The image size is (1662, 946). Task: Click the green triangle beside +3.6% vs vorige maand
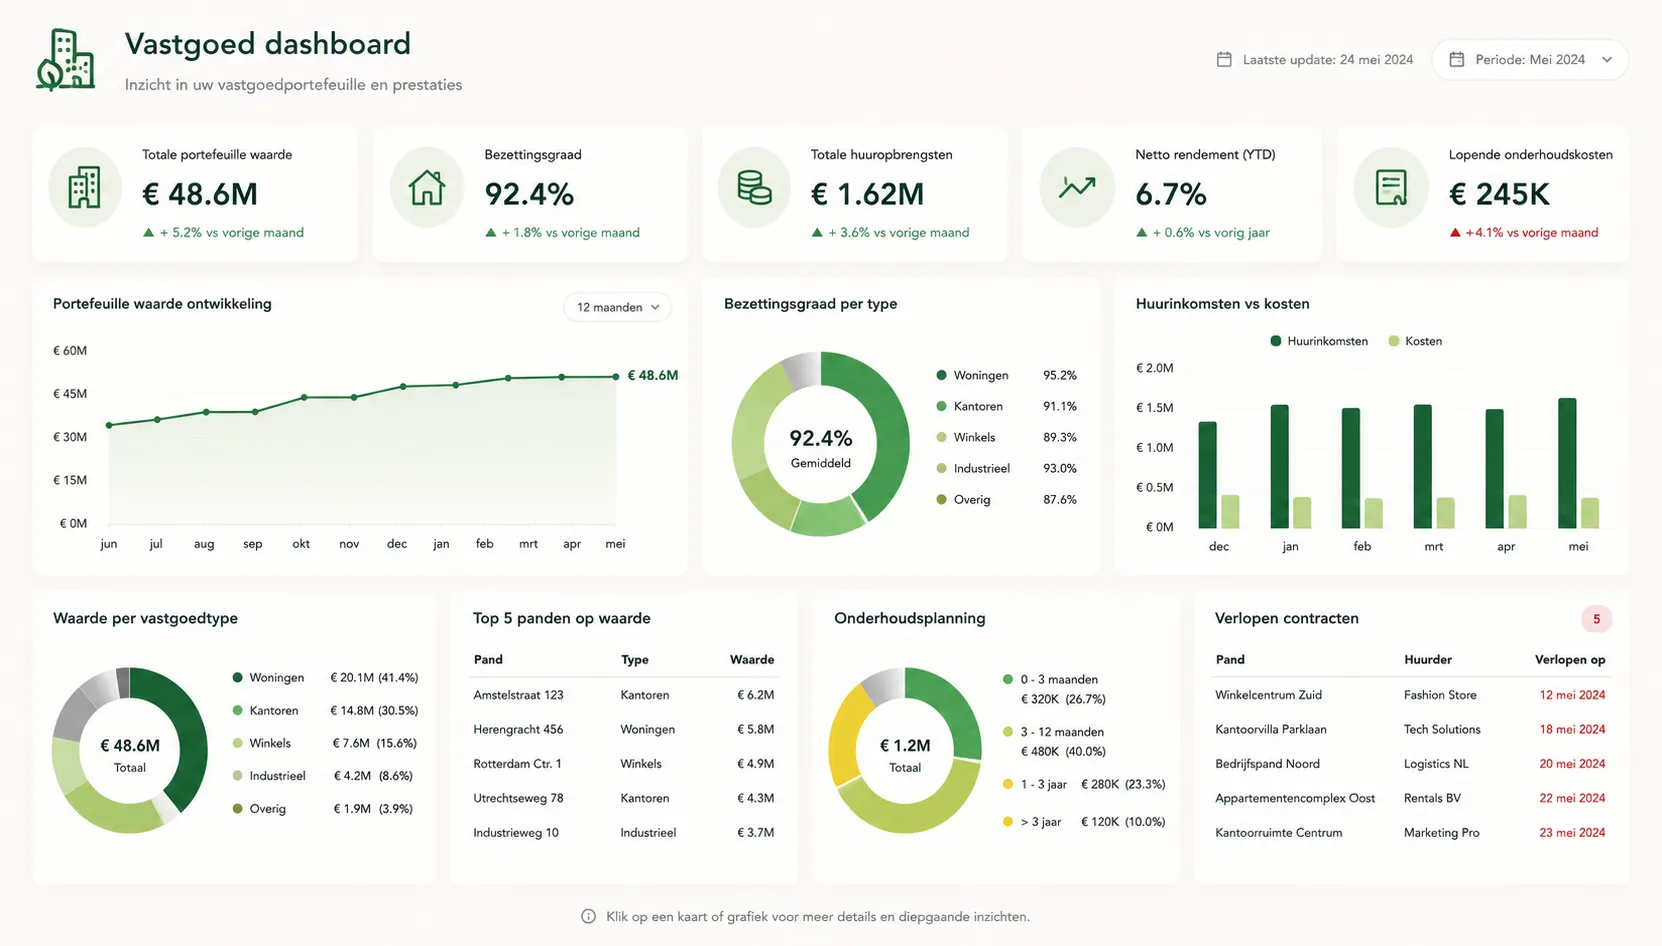click(x=817, y=233)
